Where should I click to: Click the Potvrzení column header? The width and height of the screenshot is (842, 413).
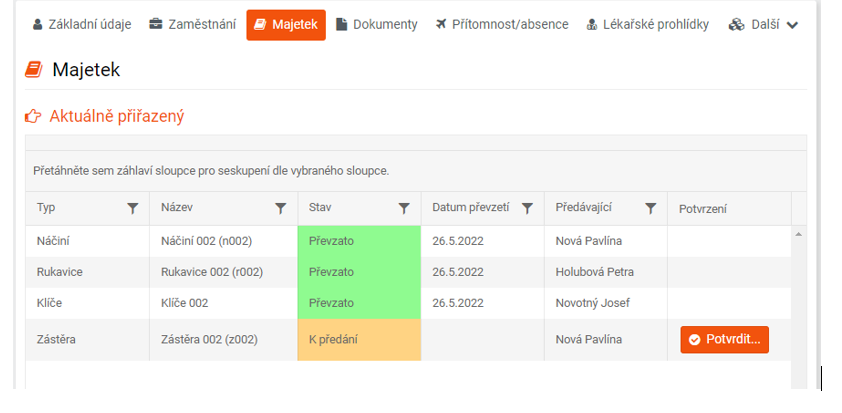click(702, 209)
